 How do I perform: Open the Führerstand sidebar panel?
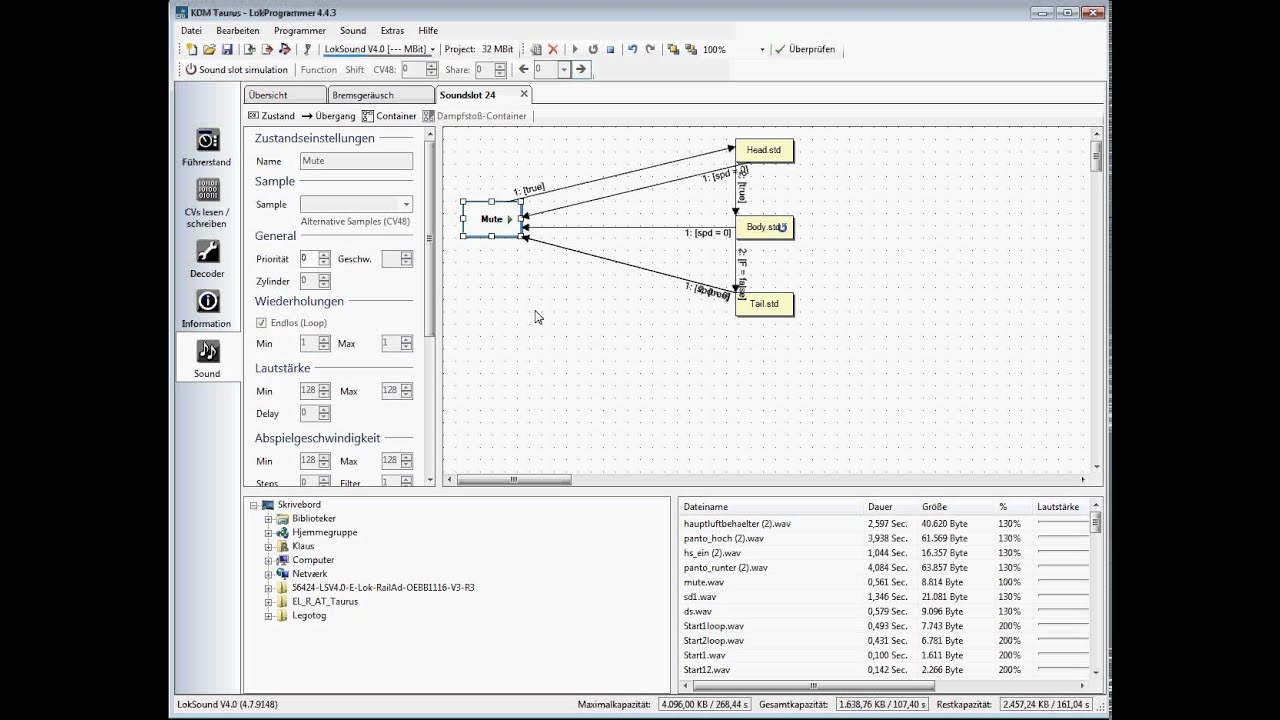click(x=207, y=146)
